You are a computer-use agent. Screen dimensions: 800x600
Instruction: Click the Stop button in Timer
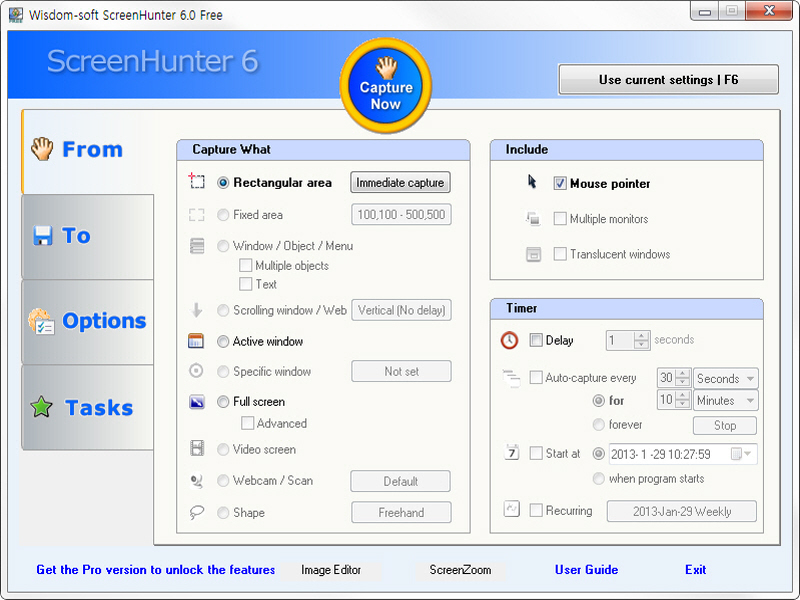724,425
